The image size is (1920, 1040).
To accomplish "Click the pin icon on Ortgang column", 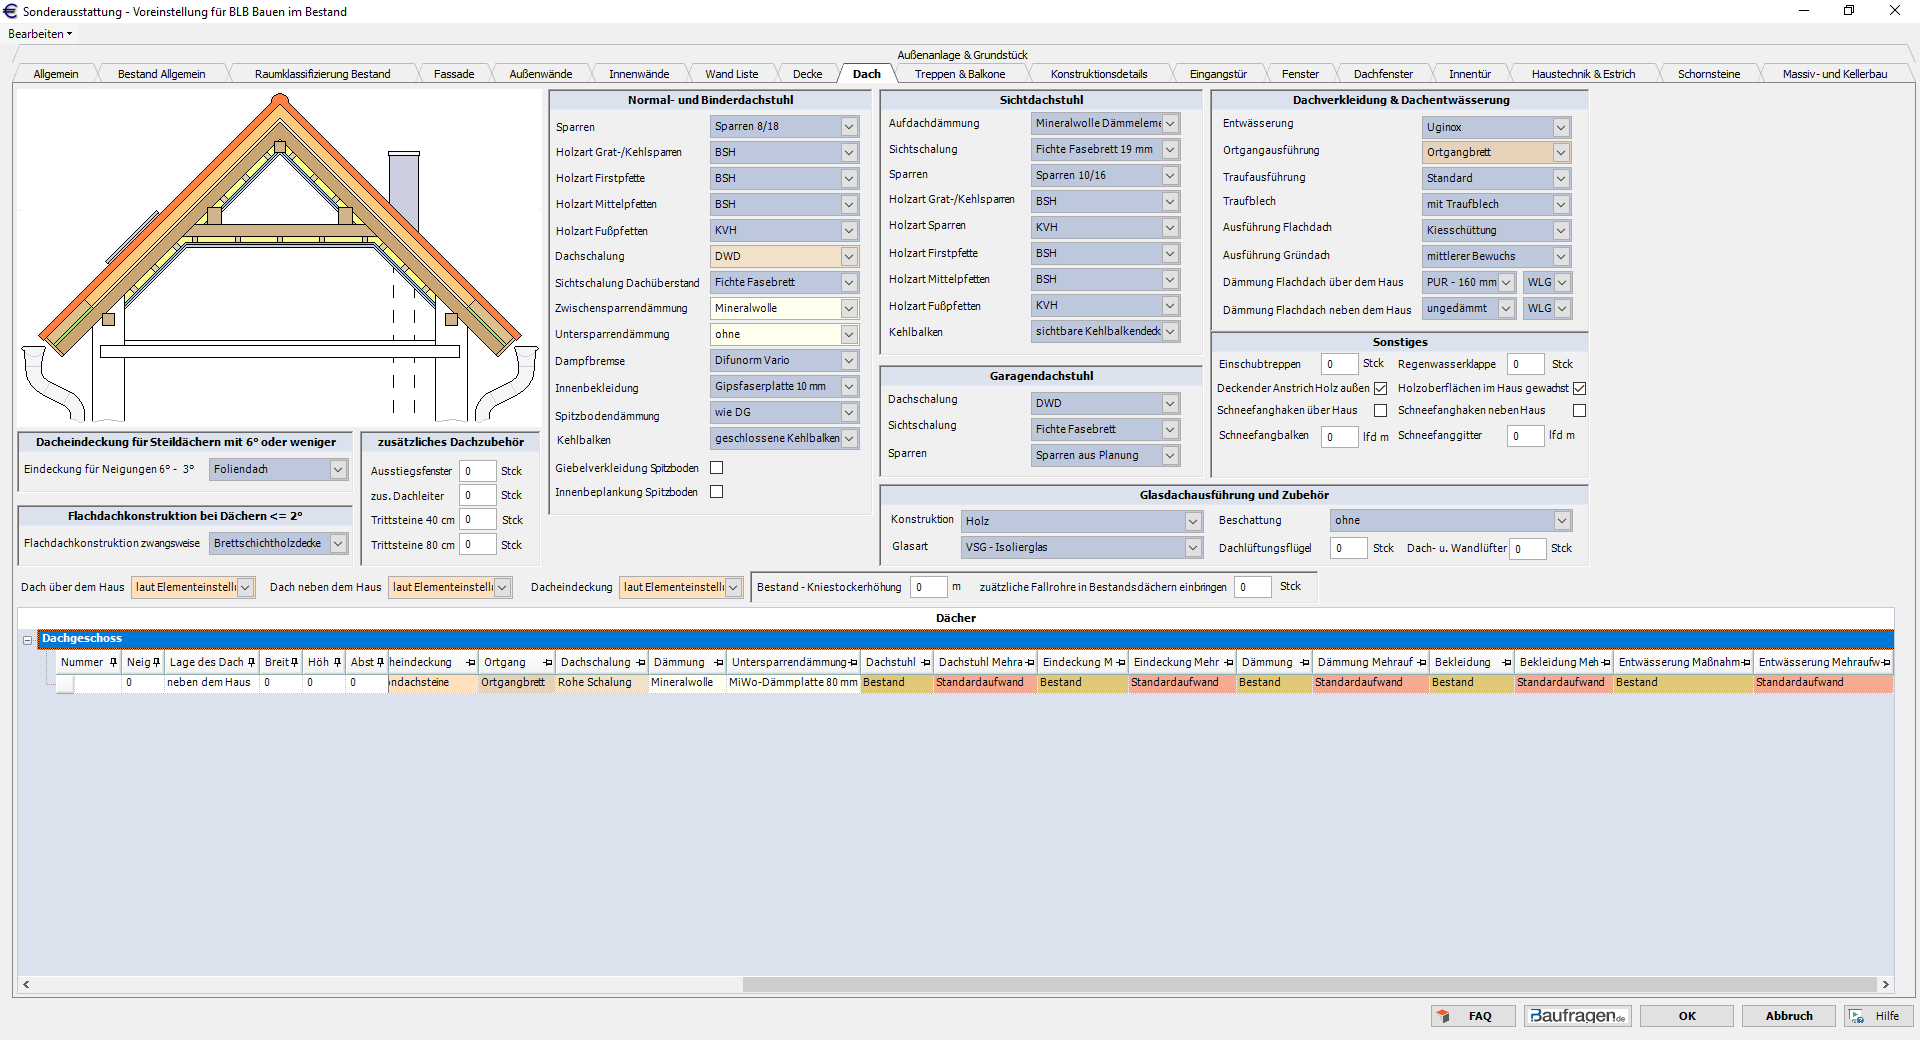I will click(x=547, y=663).
